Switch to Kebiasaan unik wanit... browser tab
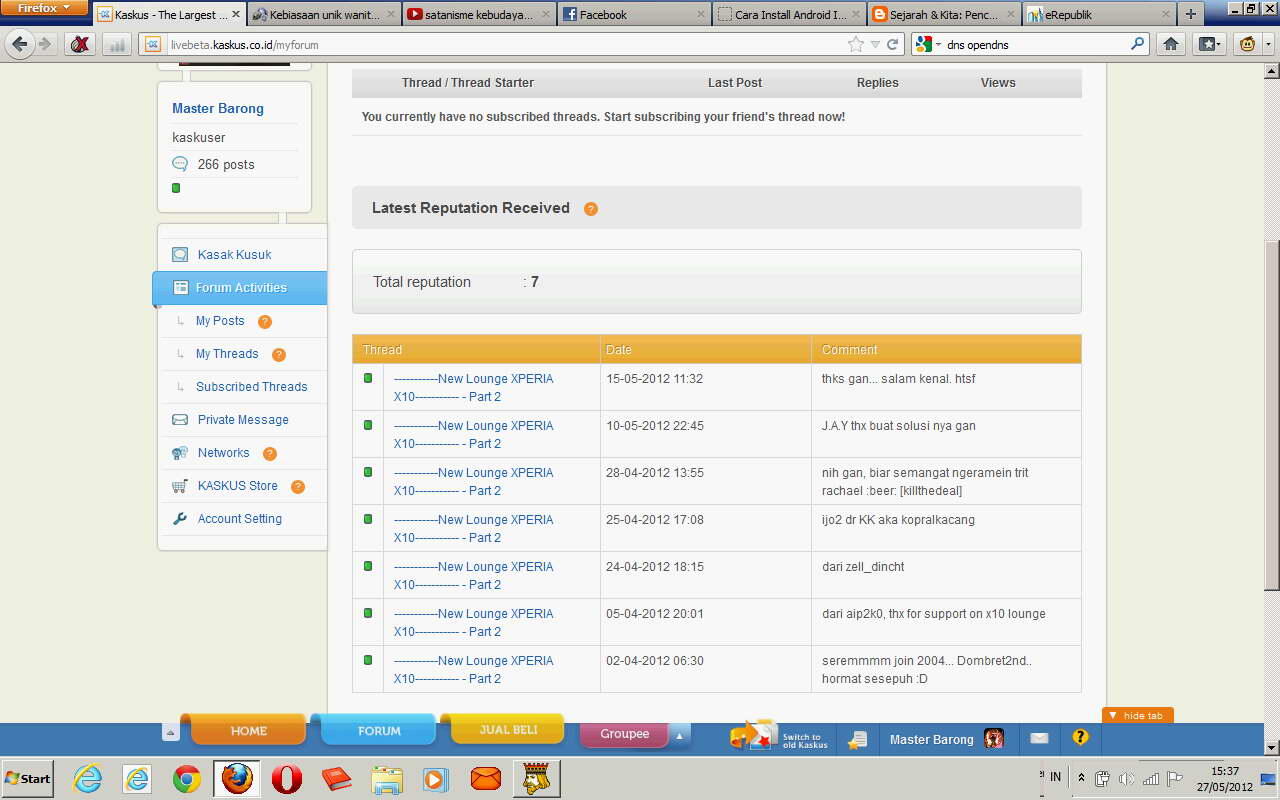The height and width of the screenshot is (800, 1280). coord(323,15)
